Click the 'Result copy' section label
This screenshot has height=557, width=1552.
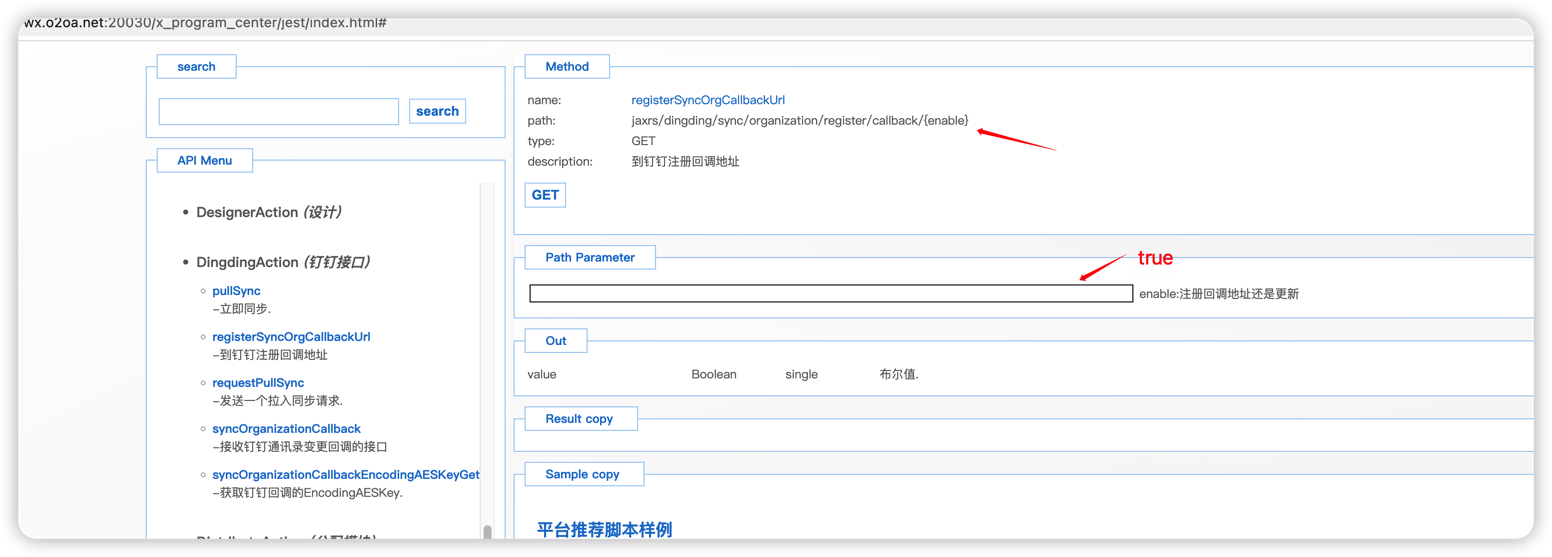(579, 419)
